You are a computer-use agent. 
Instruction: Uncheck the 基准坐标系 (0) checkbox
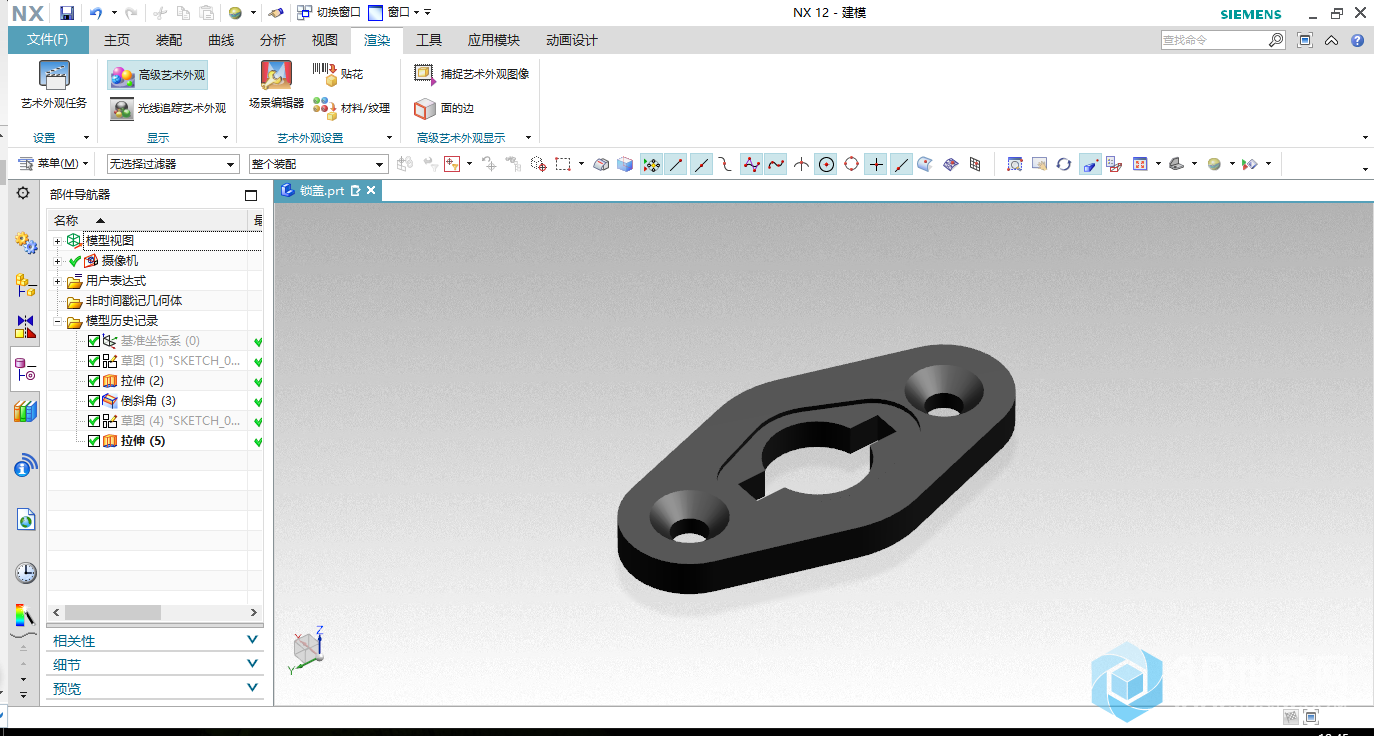(x=94, y=341)
